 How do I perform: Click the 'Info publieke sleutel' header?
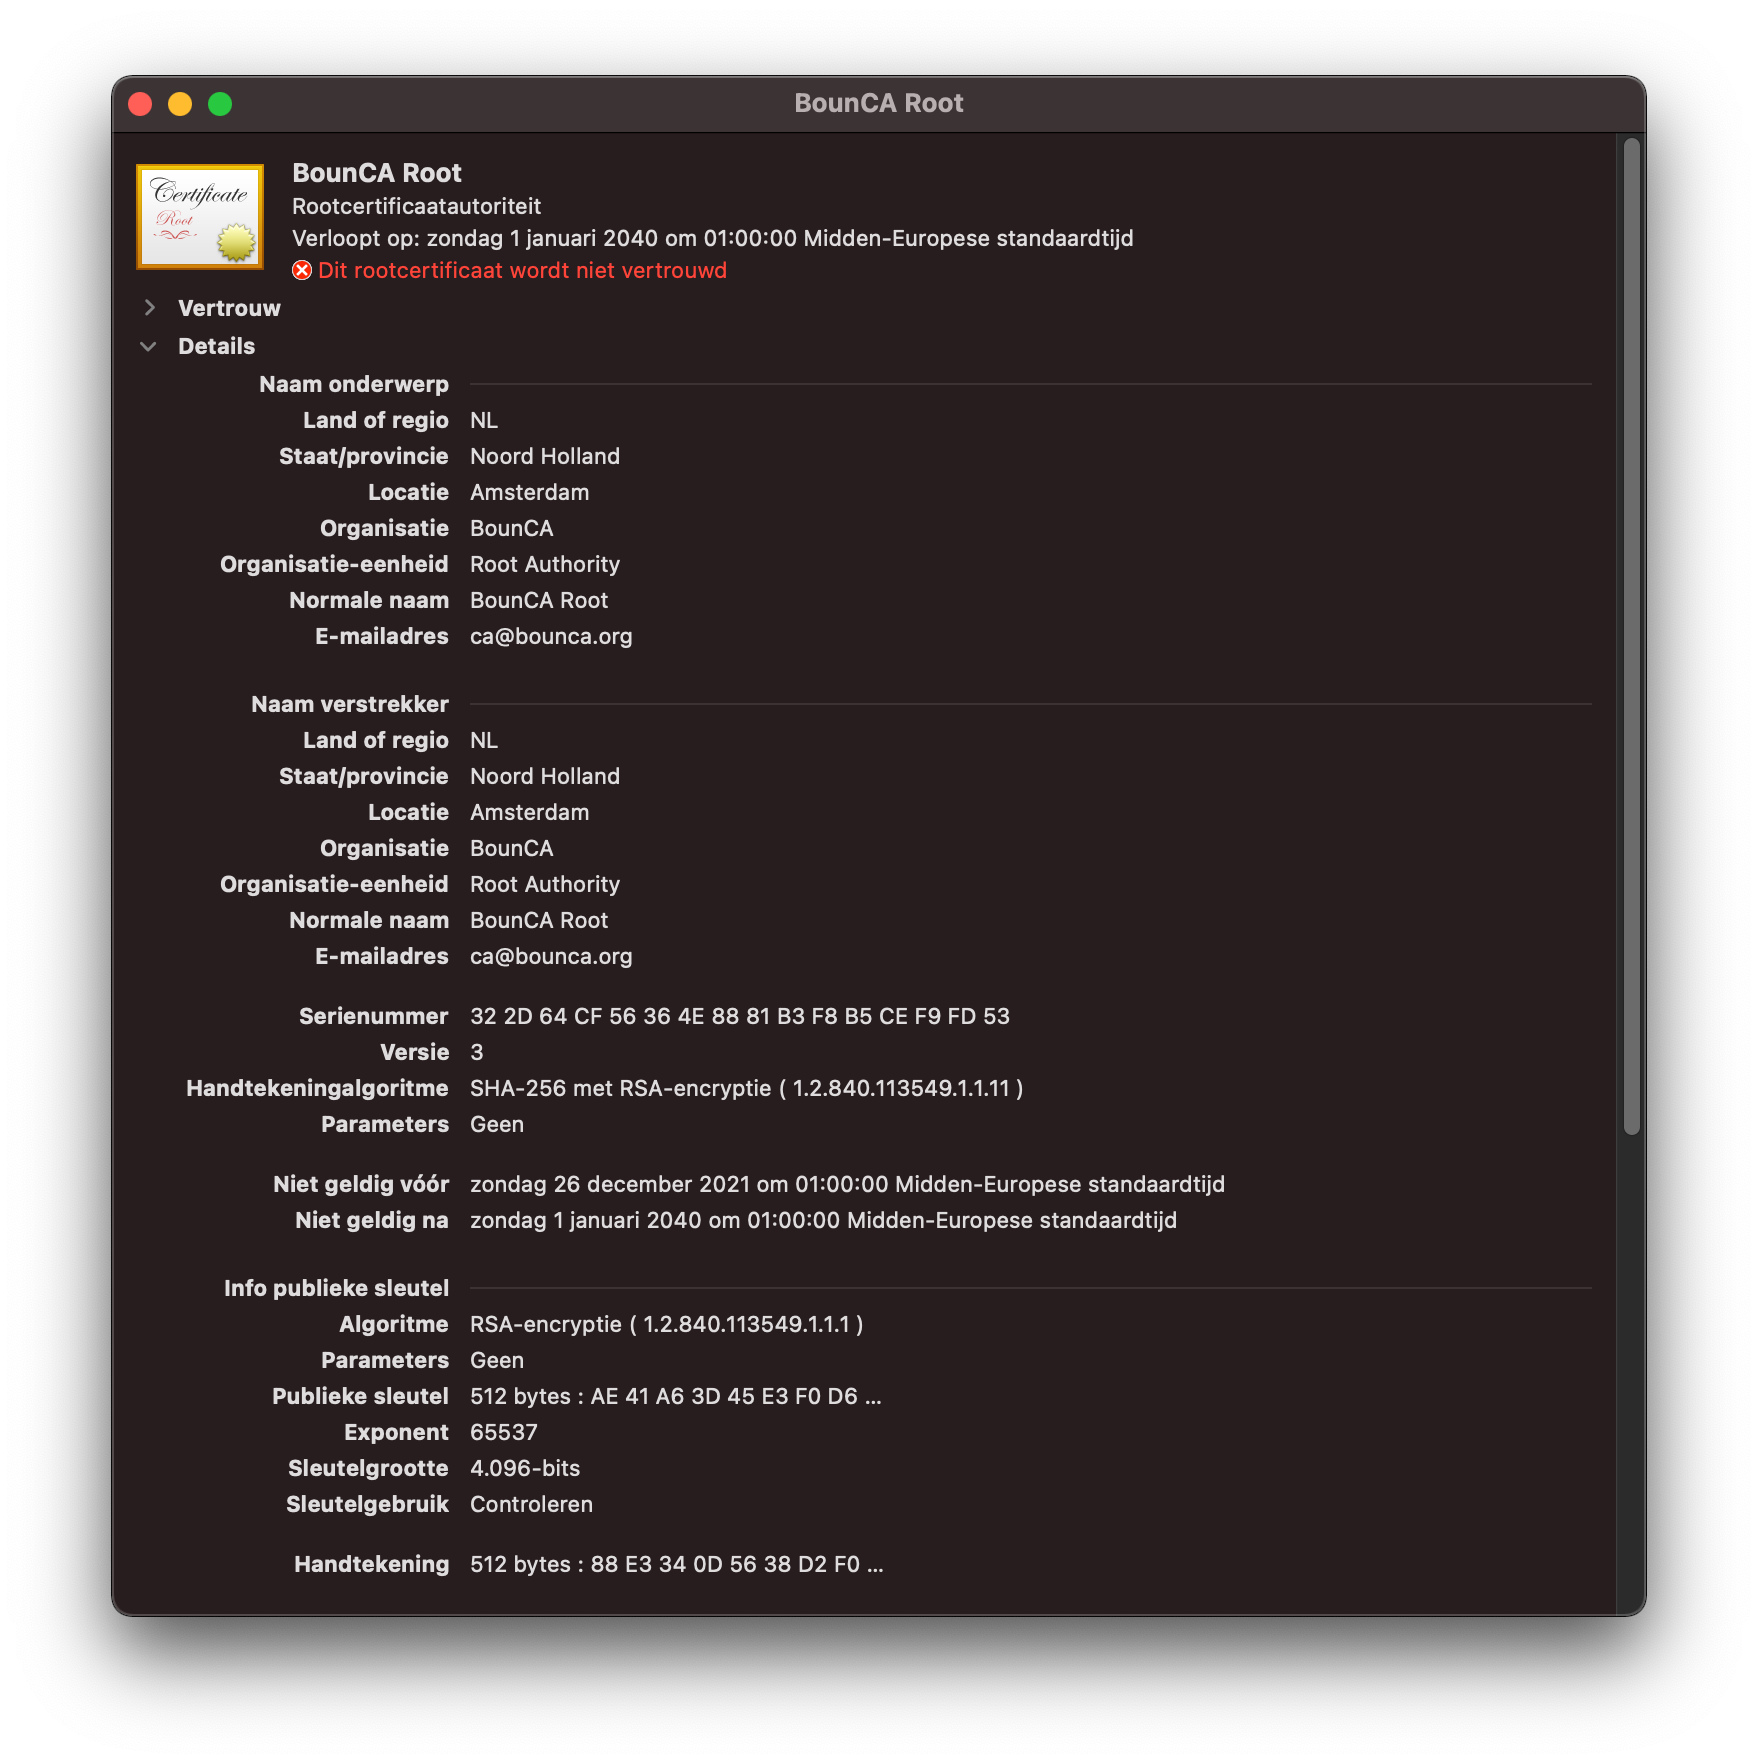coord(336,1288)
